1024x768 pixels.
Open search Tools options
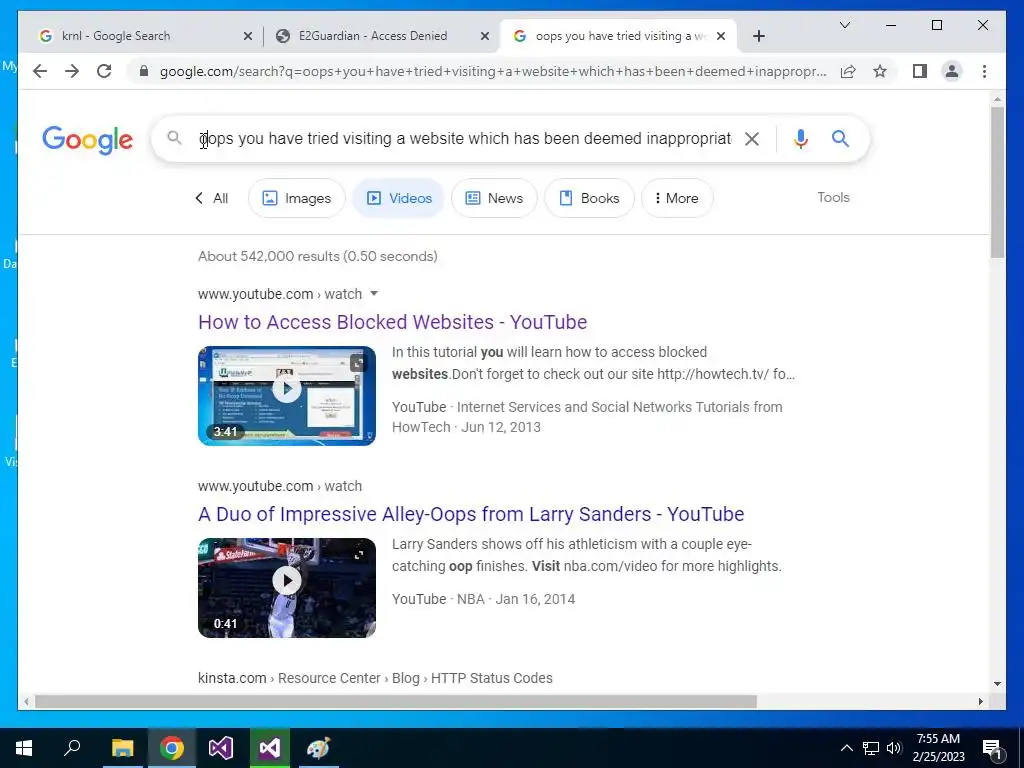(833, 197)
